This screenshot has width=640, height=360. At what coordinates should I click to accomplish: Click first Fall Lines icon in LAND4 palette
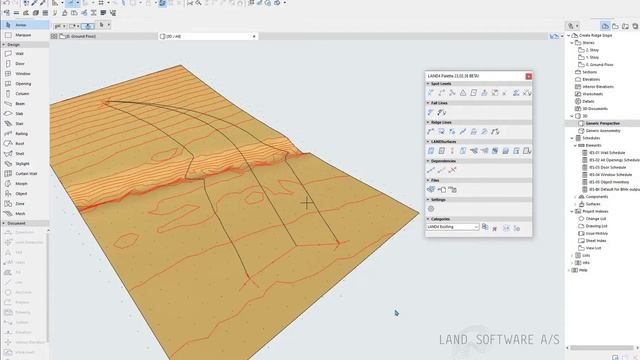(431, 112)
